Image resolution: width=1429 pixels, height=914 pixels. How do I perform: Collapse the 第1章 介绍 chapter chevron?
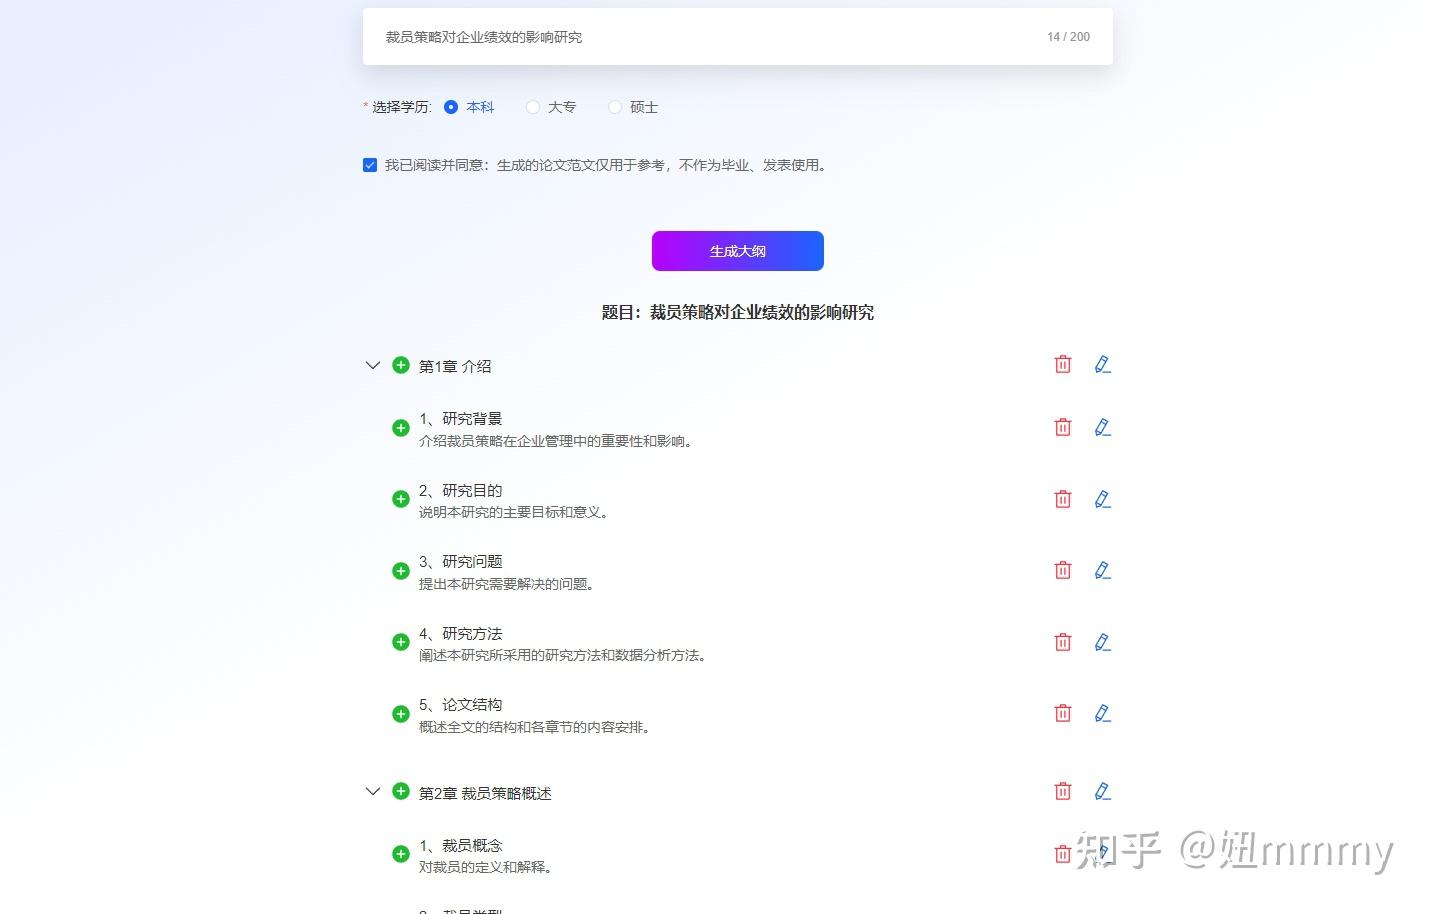pos(372,365)
